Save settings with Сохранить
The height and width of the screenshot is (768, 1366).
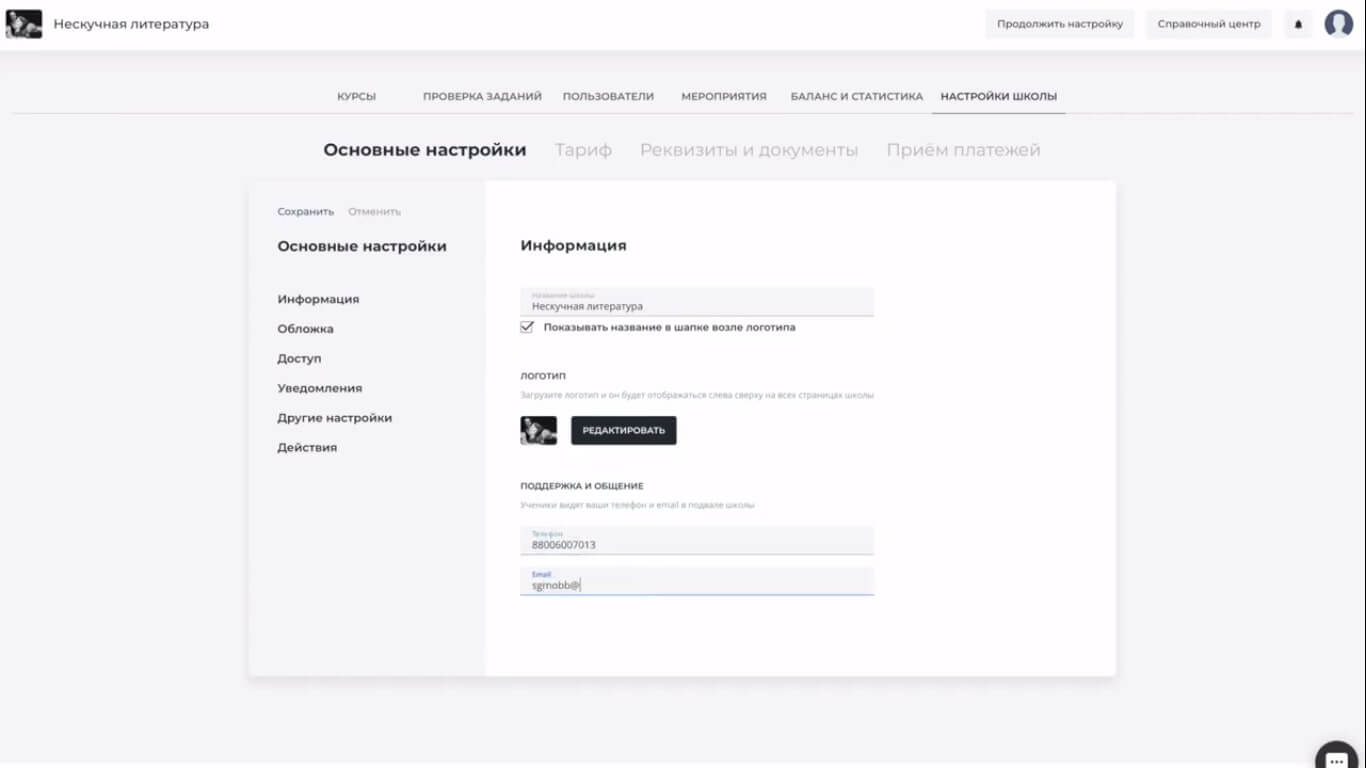pos(303,211)
